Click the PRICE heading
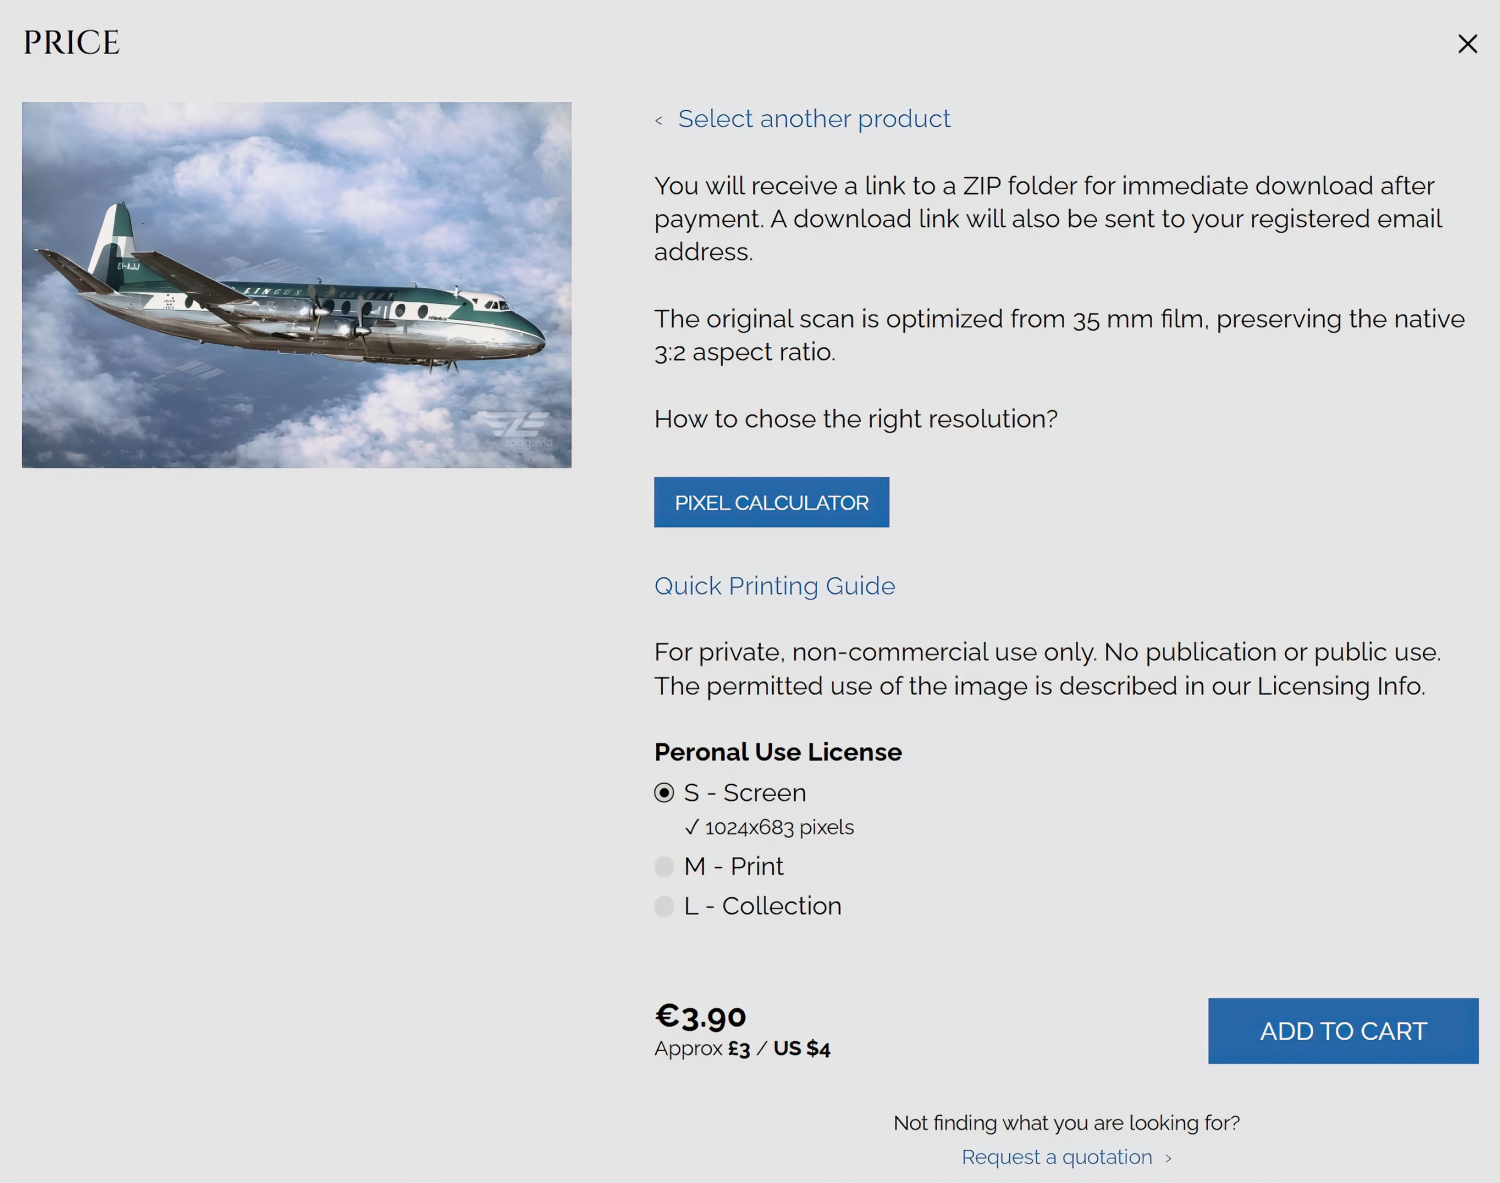The height and width of the screenshot is (1183, 1500). (x=72, y=43)
